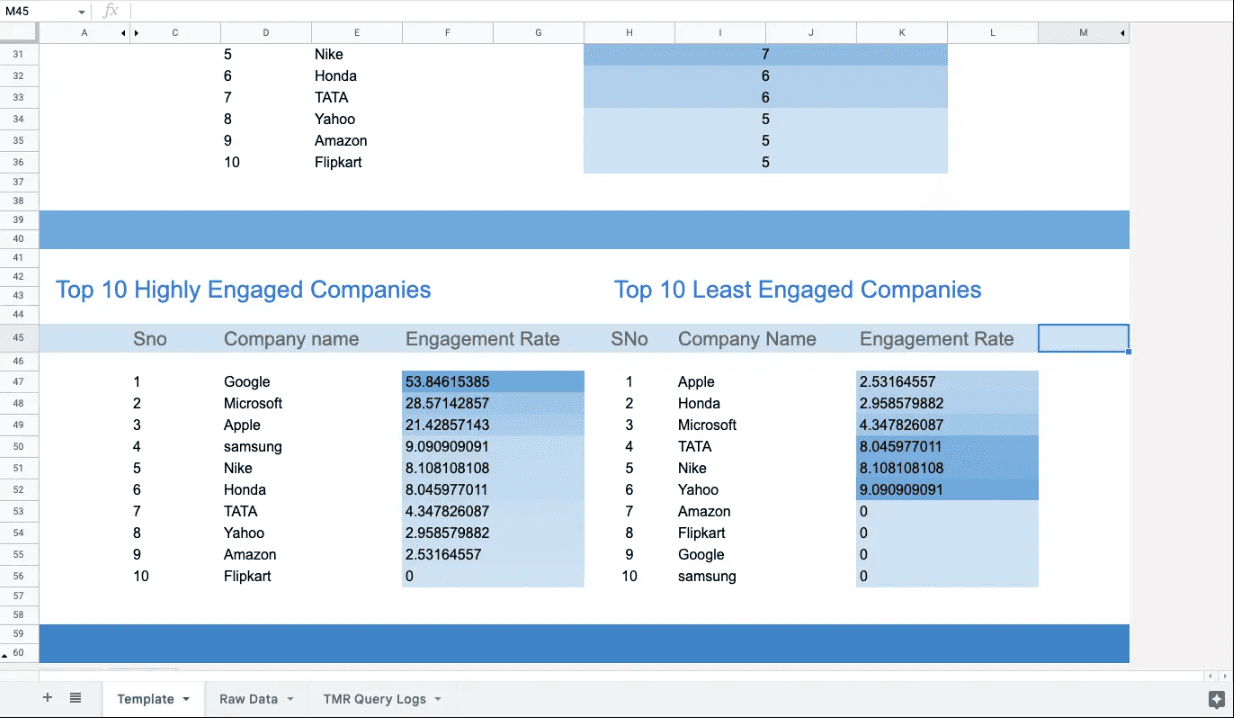Add a new sheet with the plus icon
Image resolution: width=1234 pixels, height=718 pixels.
click(x=47, y=698)
